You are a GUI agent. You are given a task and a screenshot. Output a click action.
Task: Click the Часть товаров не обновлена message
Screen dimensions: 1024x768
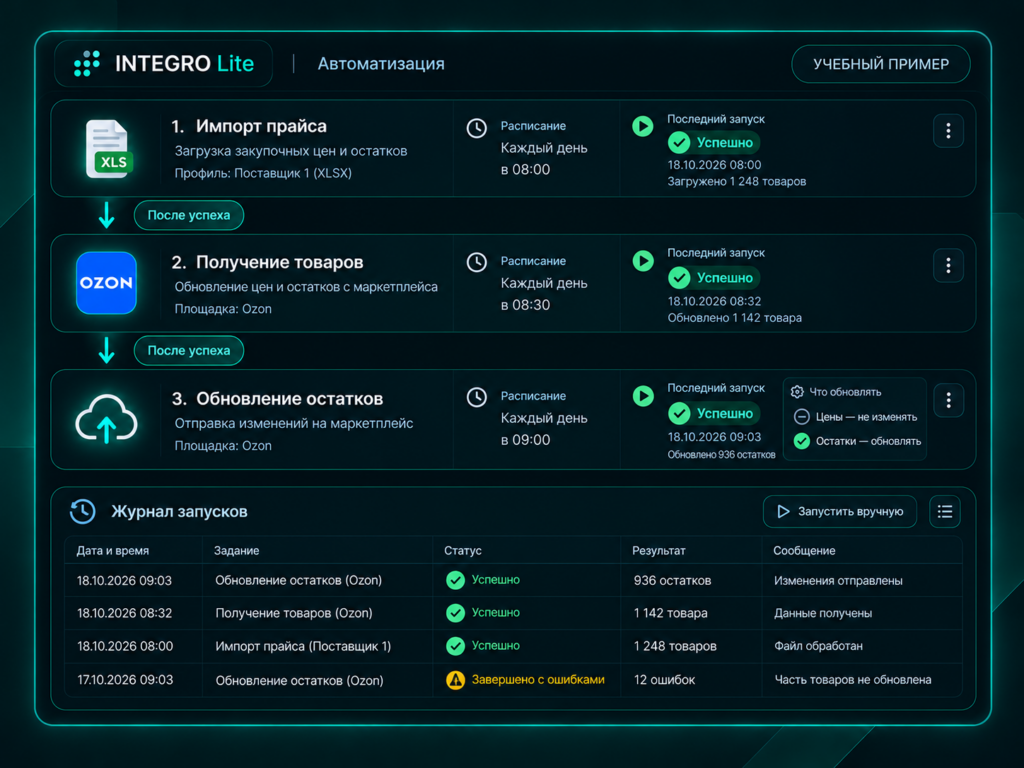[x=853, y=680]
